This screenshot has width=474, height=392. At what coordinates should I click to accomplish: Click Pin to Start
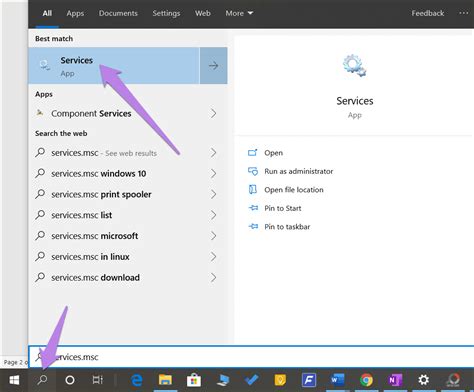click(283, 208)
